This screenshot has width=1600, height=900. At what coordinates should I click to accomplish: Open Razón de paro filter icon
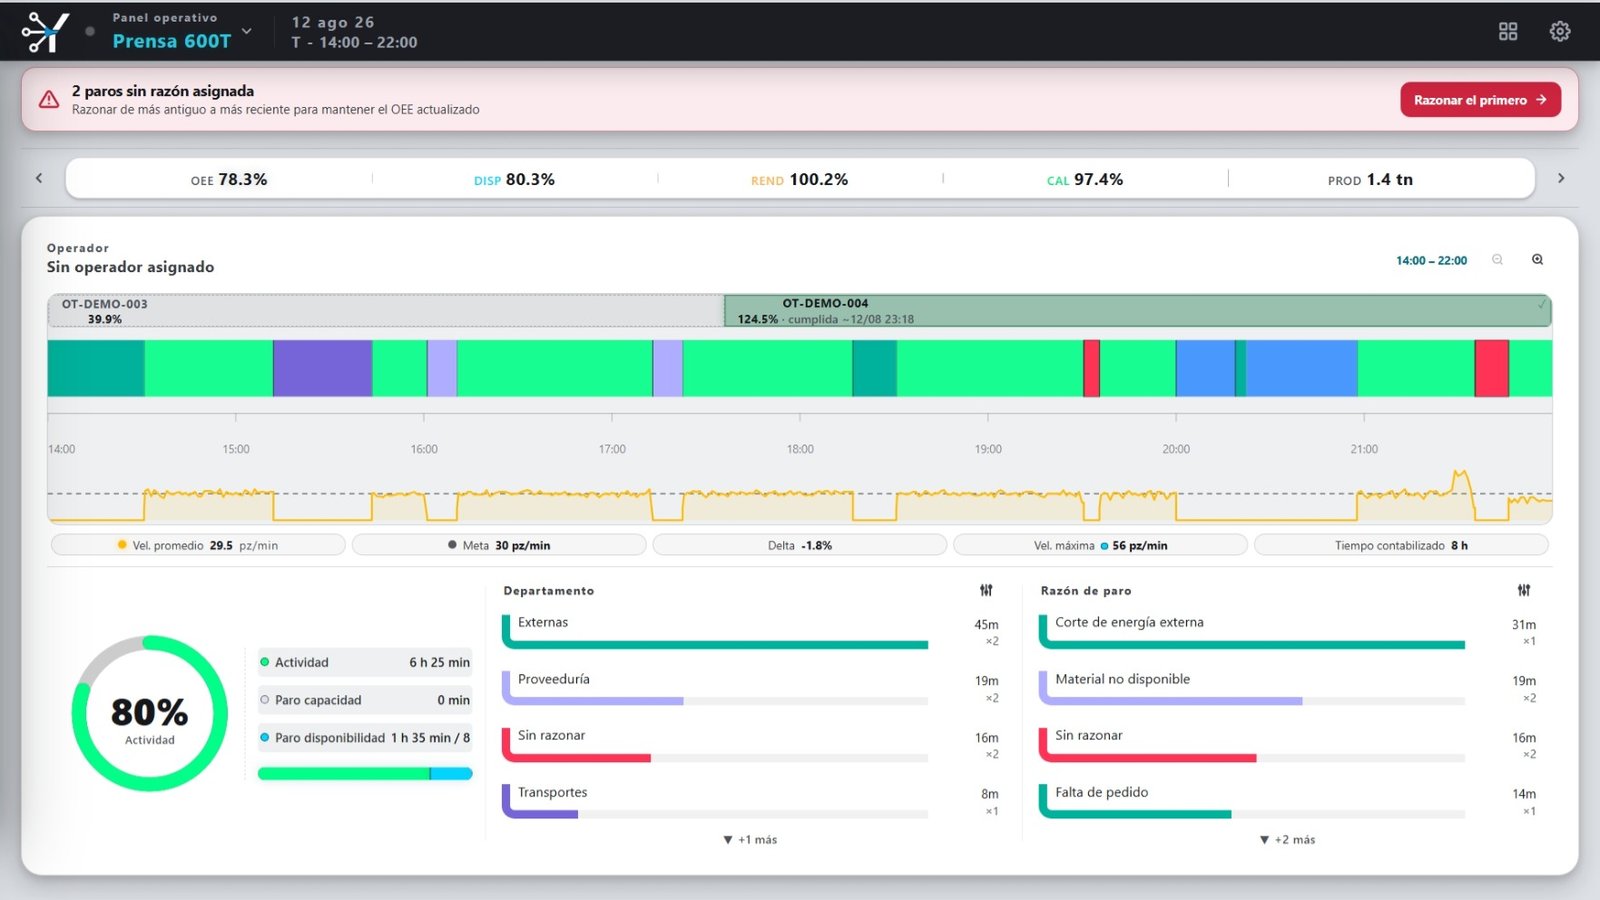point(1523,591)
